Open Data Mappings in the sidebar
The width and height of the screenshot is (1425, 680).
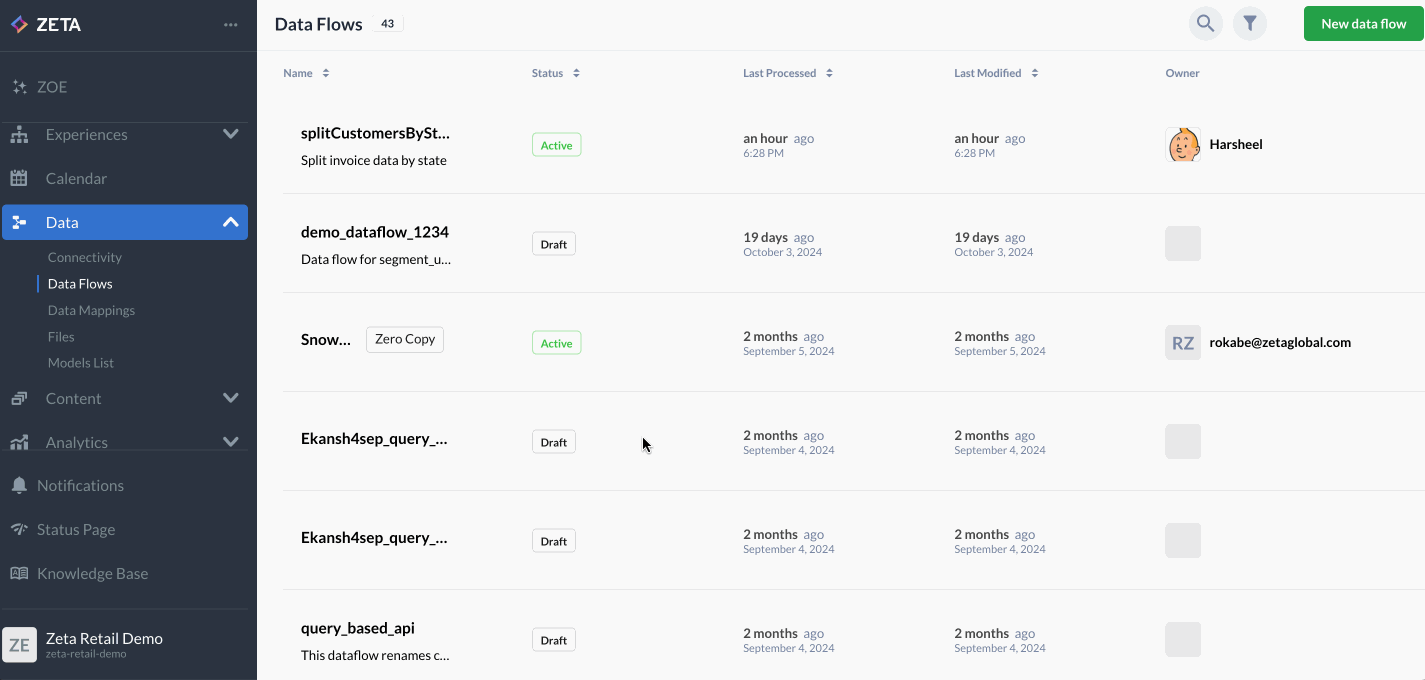[91, 310]
